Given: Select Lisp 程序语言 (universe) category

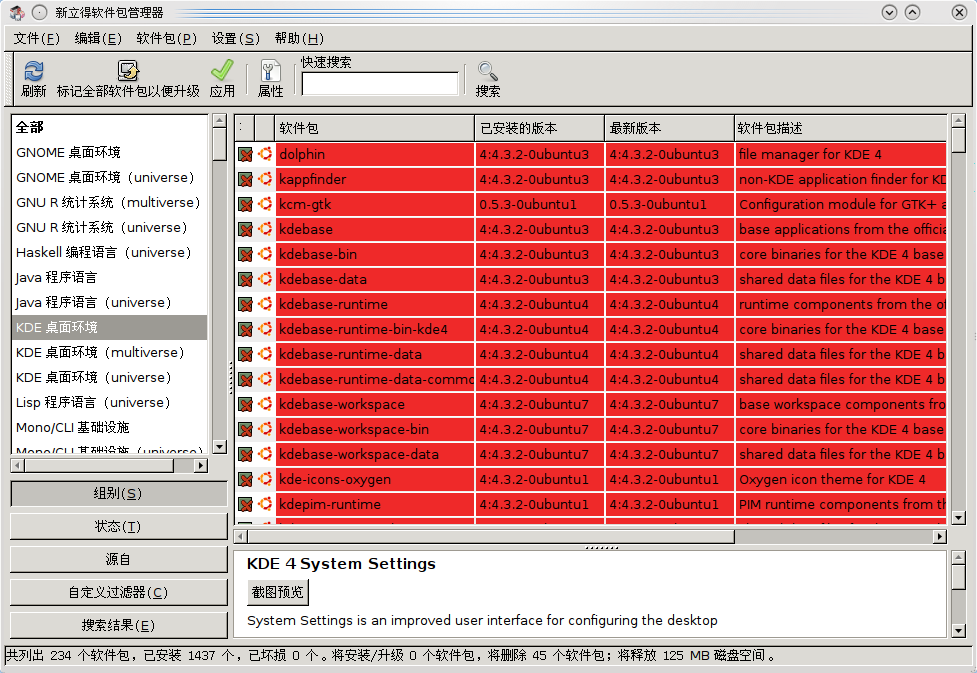Looking at the screenshot, I should (x=110, y=402).
